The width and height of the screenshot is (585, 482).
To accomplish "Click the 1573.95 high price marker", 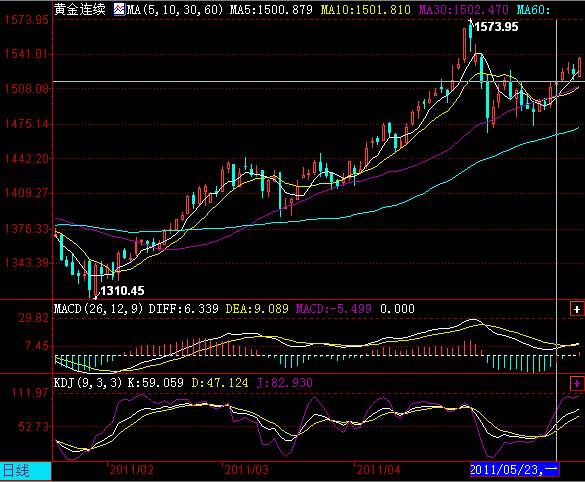I will pos(497,27).
